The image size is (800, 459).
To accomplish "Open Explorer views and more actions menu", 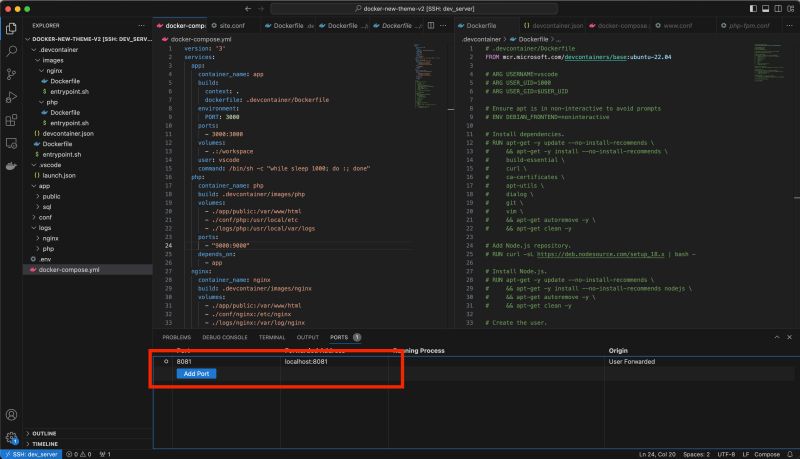I will [141, 26].
